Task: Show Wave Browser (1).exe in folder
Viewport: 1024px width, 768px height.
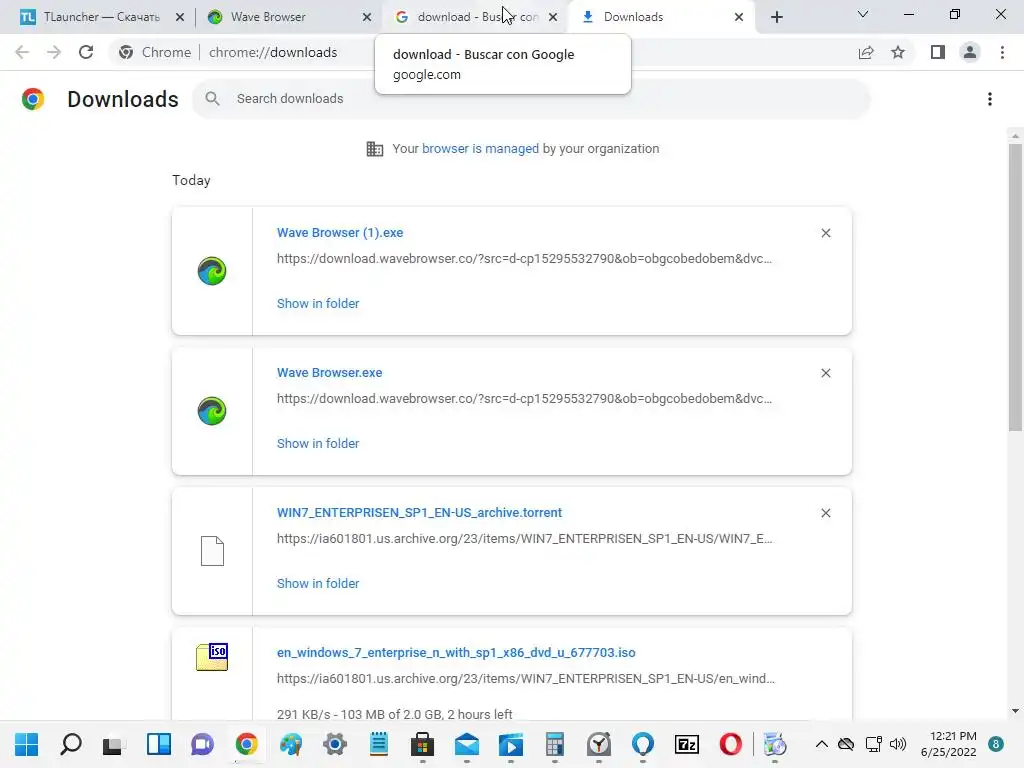Action: [317, 304]
